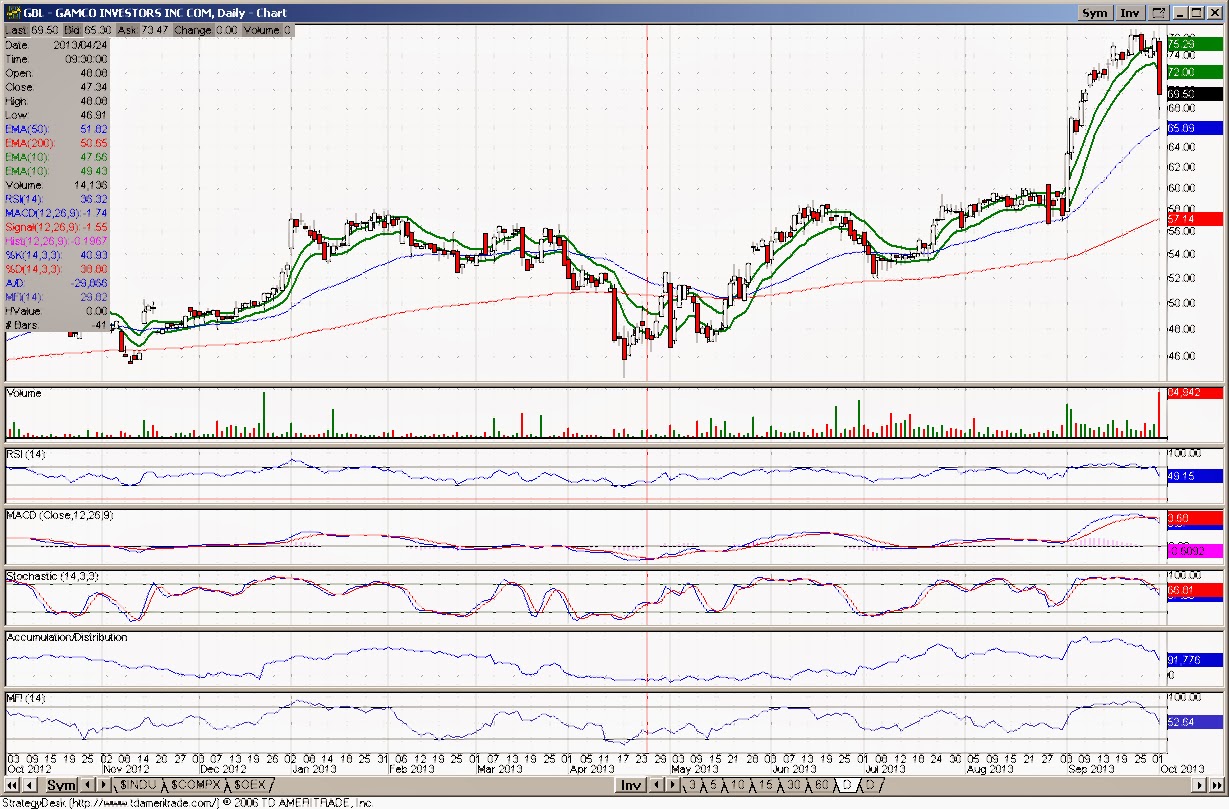Click the Sym button in title bar
The image size is (1229, 809).
1095,12
